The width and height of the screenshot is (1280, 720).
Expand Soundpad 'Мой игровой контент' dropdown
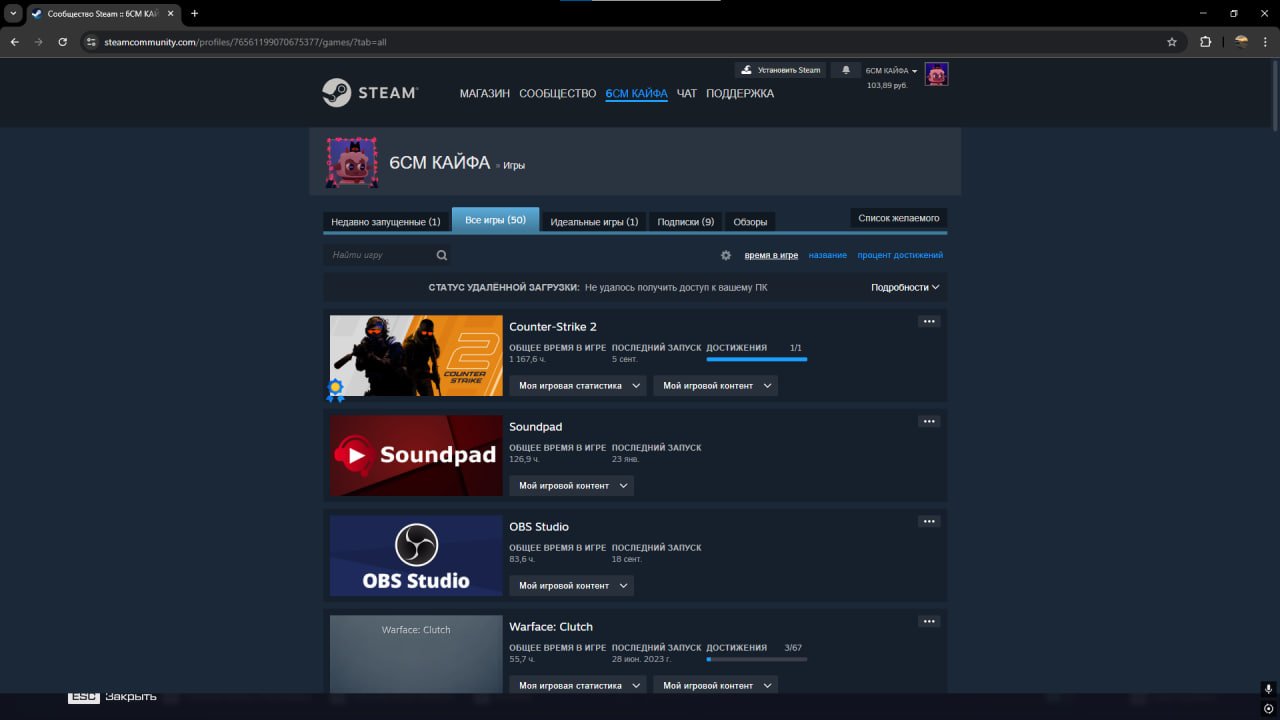click(571, 486)
